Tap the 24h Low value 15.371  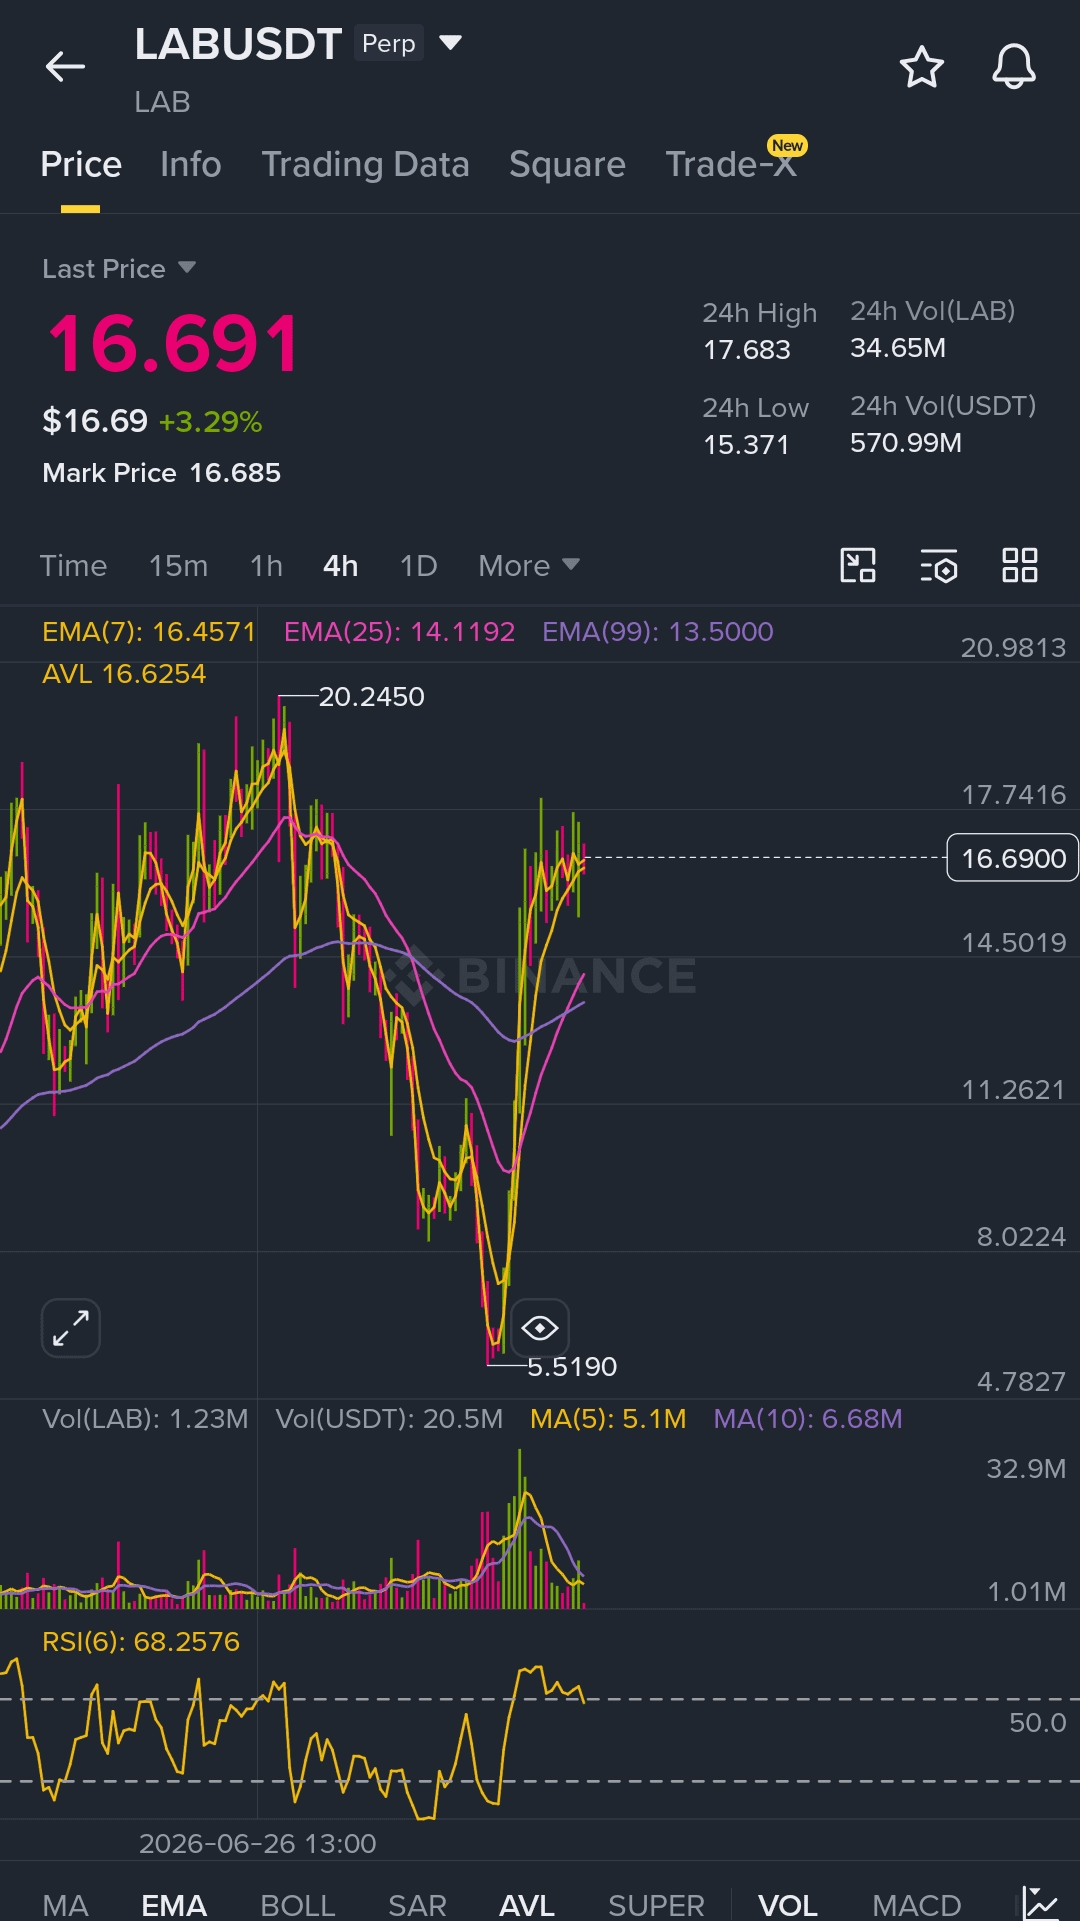pos(746,444)
